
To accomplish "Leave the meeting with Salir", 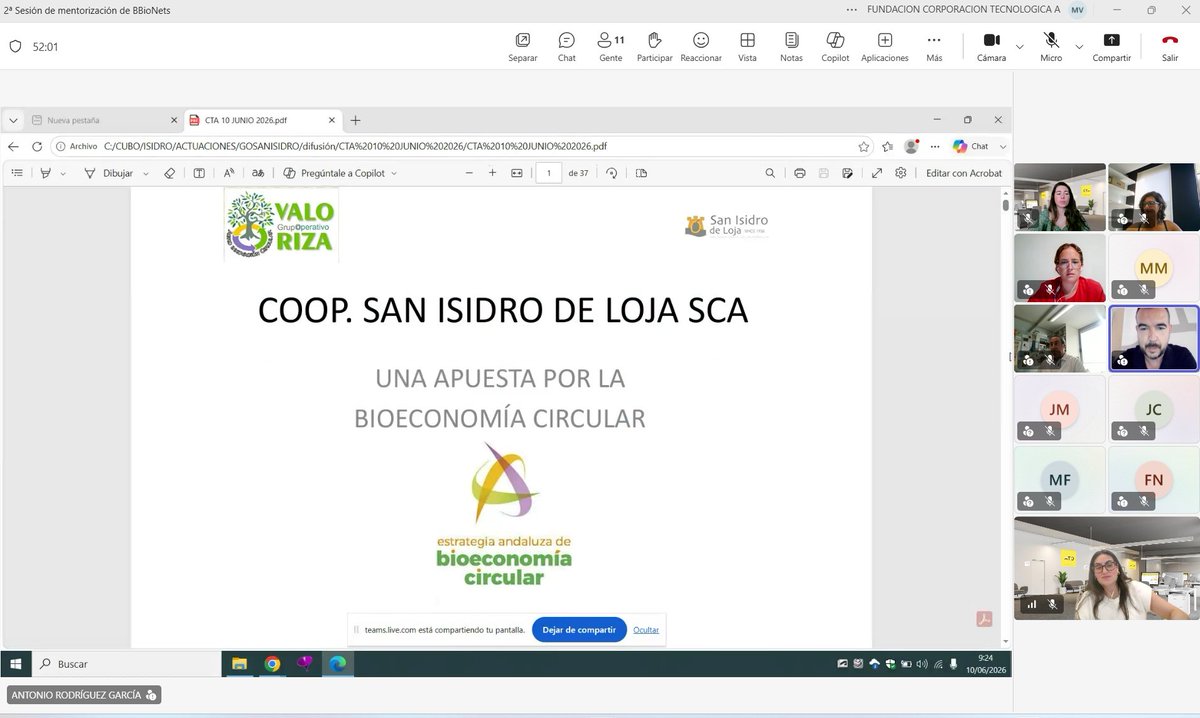I will (x=1170, y=47).
